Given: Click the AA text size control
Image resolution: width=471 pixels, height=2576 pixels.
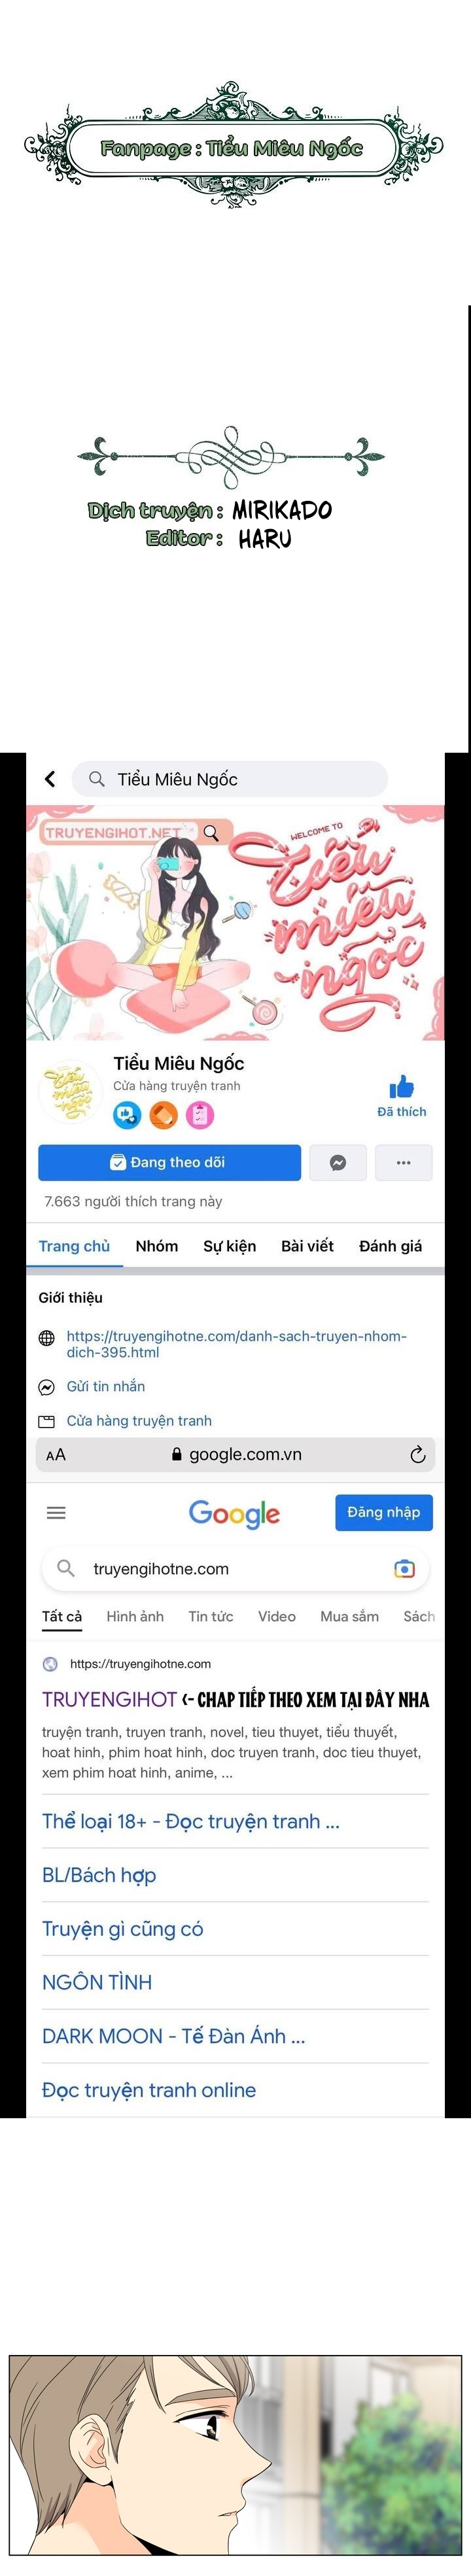Looking at the screenshot, I should click(56, 1455).
